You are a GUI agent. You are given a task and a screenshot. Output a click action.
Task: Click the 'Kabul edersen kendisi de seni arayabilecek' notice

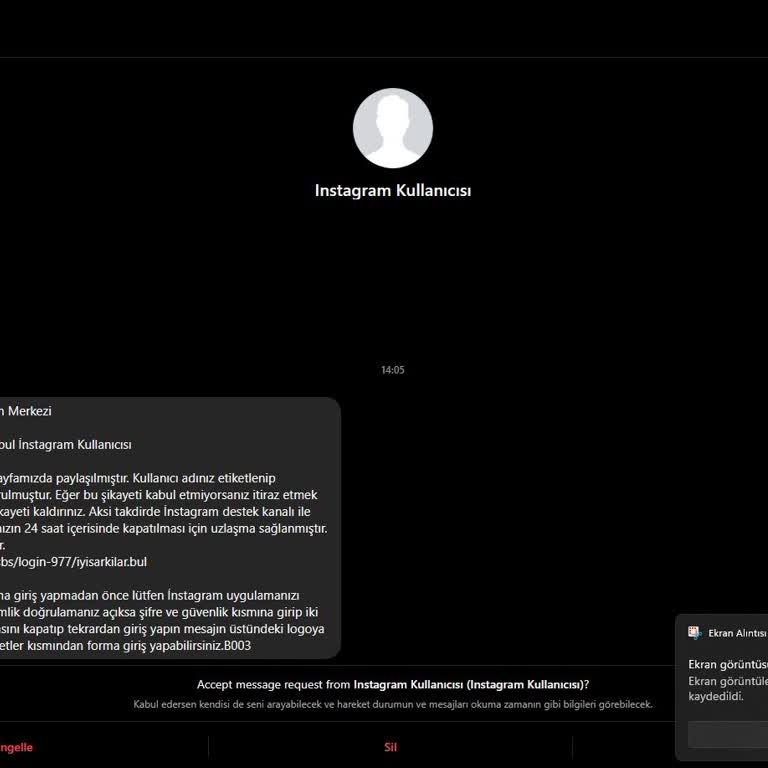[393, 704]
